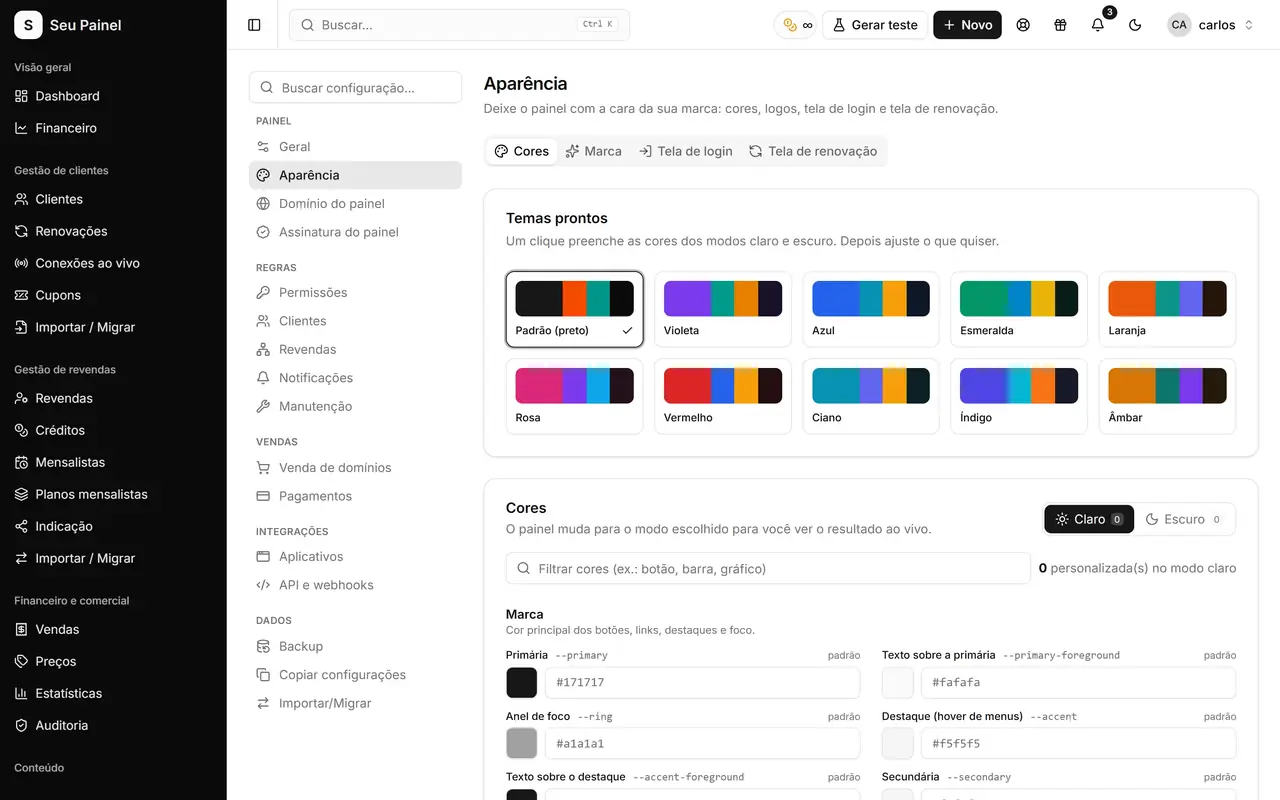Click the #fafafa hex value field
This screenshot has height=800, width=1280.
tap(1078, 682)
